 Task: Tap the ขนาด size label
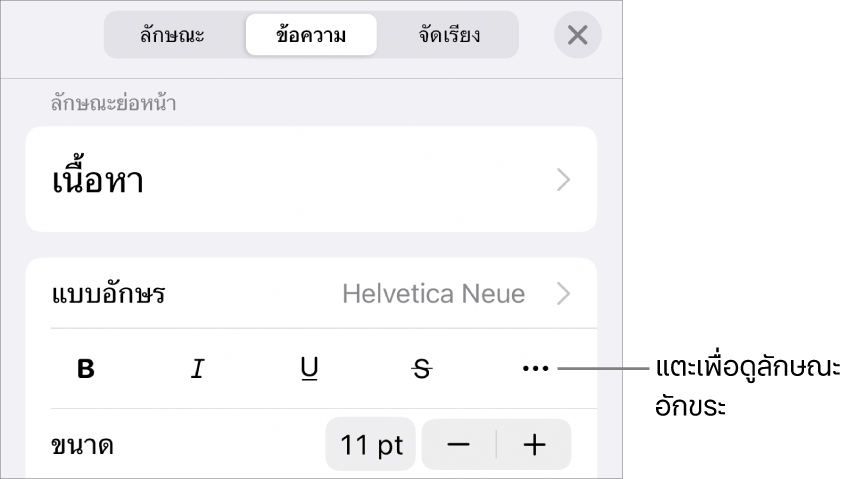82,446
